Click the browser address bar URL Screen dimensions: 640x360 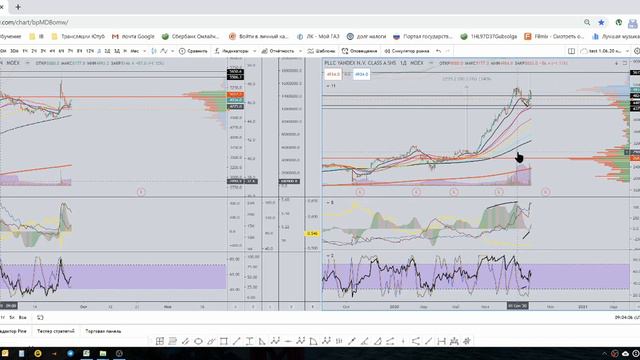click(34, 22)
